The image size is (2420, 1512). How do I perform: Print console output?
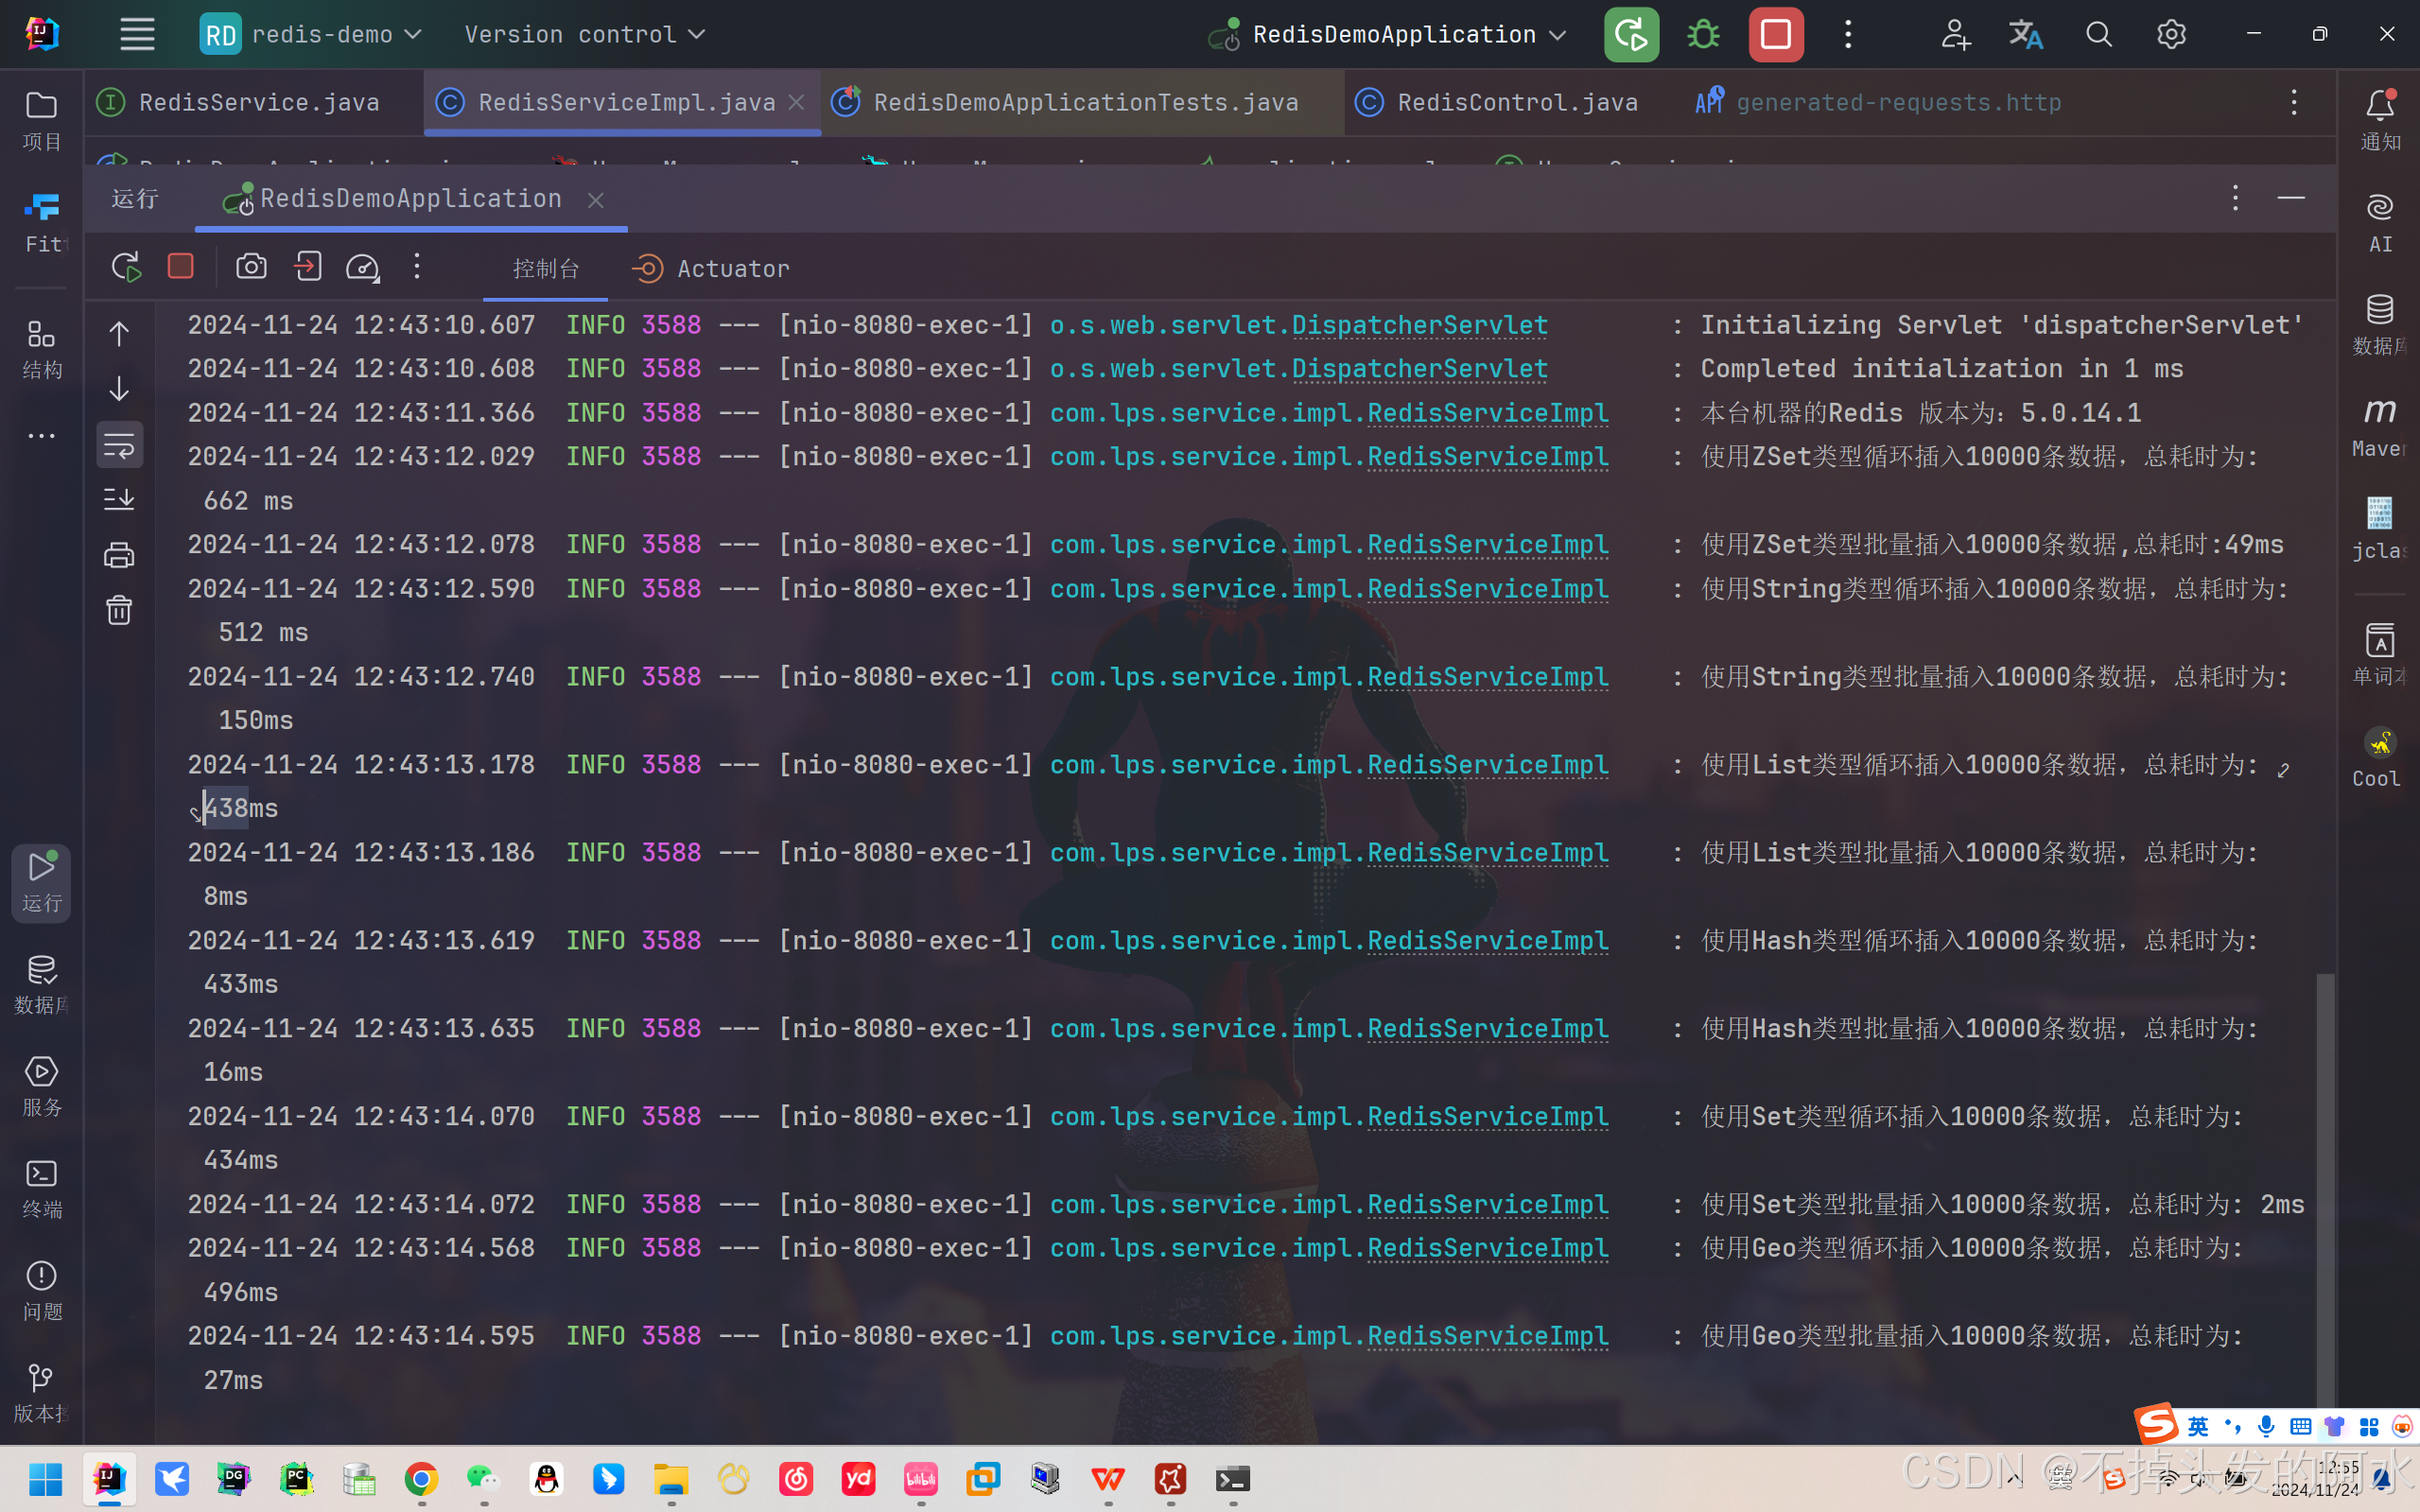(119, 554)
